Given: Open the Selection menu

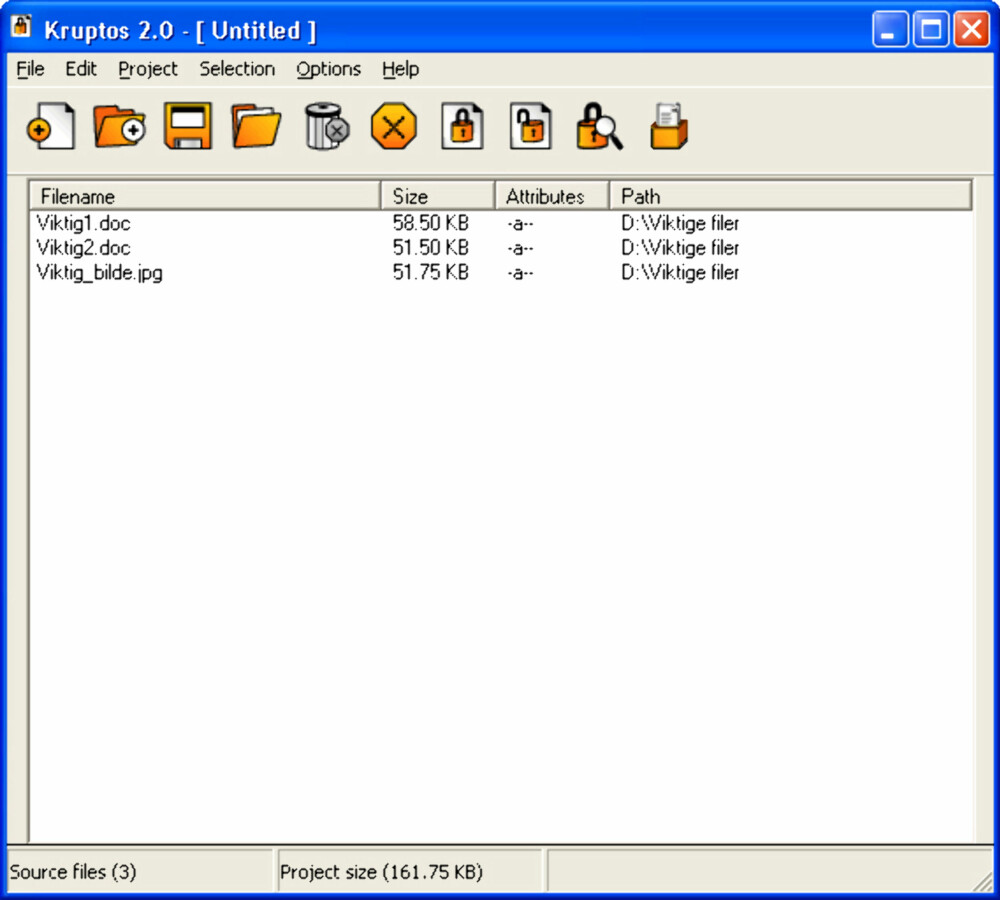Looking at the screenshot, I should tap(237, 69).
